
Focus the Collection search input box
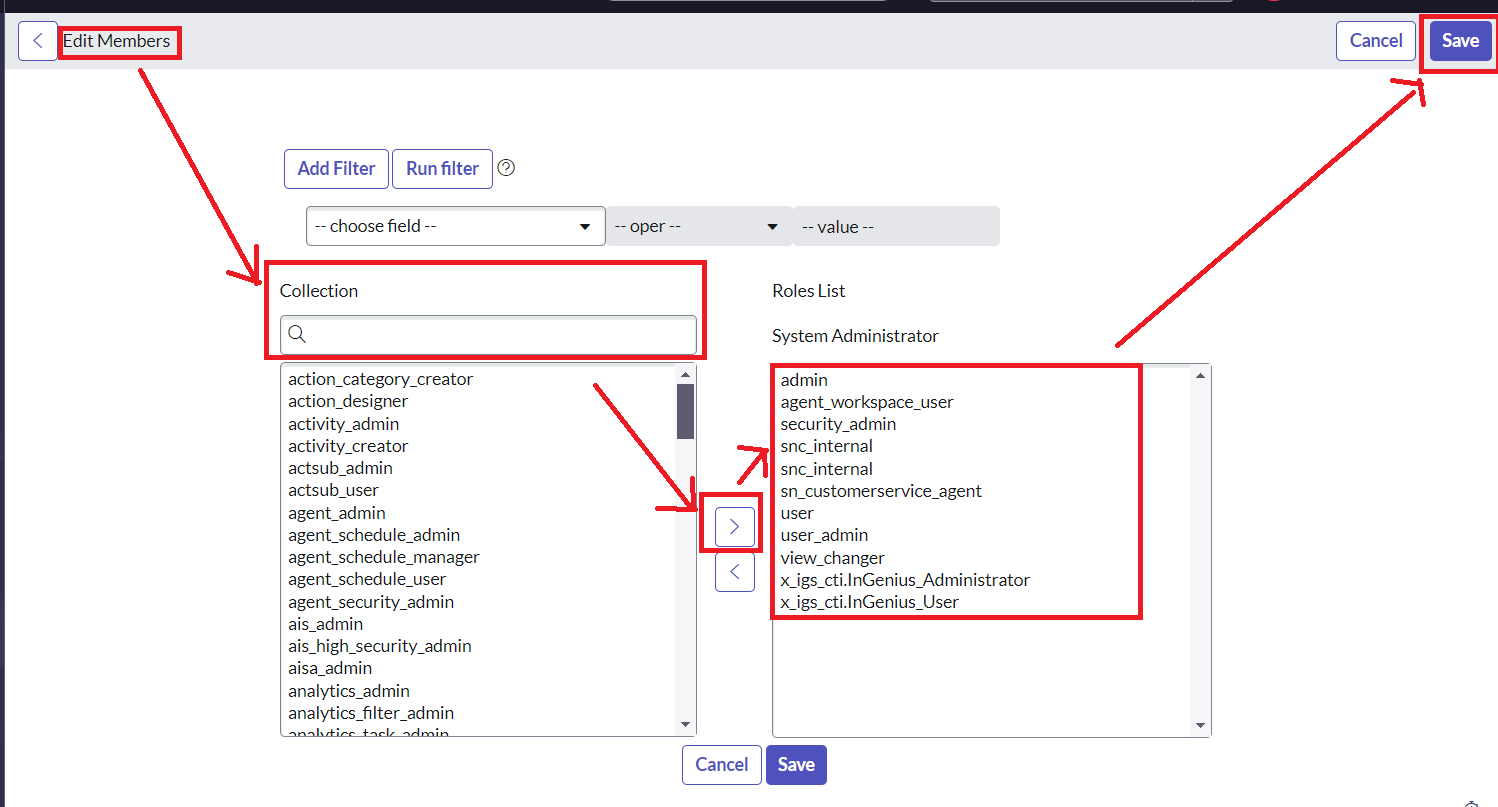pyautogui.click(x=500, y=334)
